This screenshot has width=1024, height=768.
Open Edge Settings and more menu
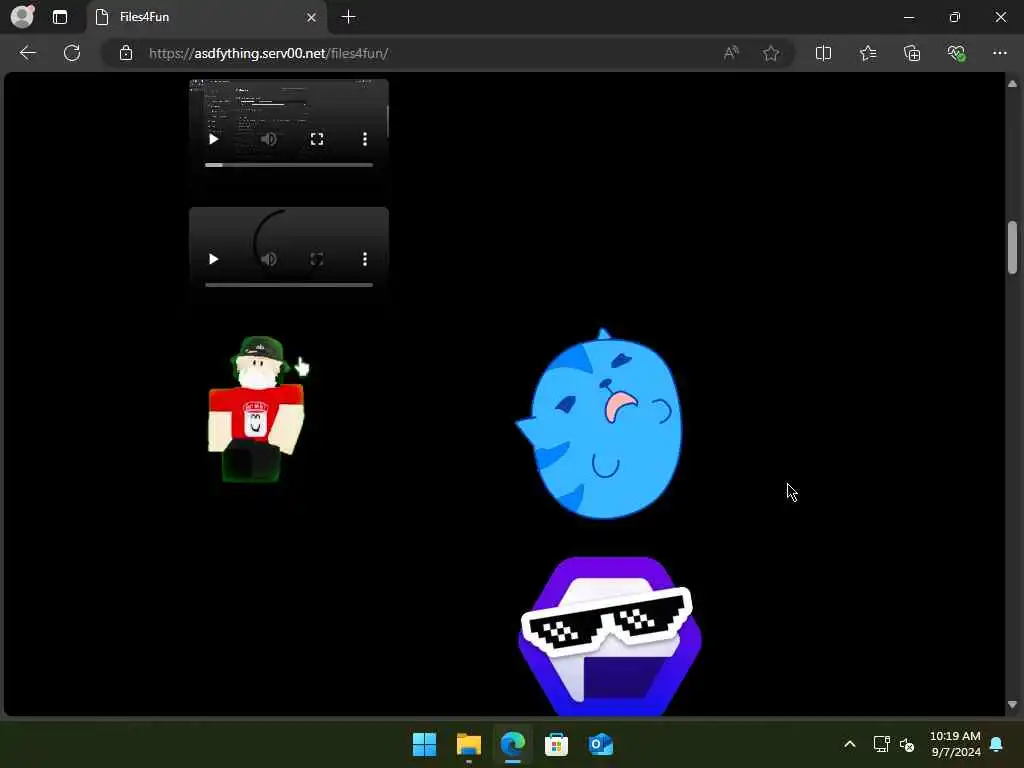point(1000,53)
